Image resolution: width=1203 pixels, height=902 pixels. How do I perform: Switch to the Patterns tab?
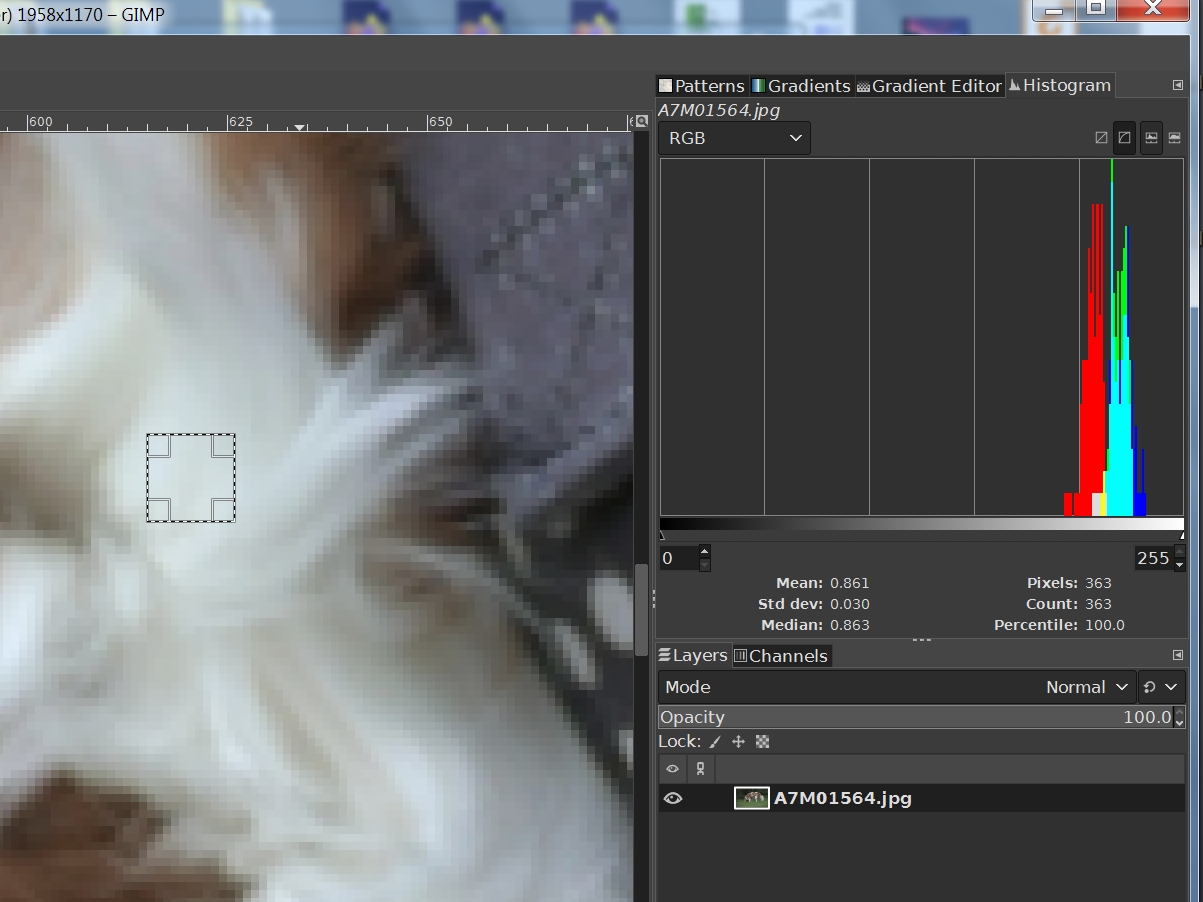(x=701, y=86)
